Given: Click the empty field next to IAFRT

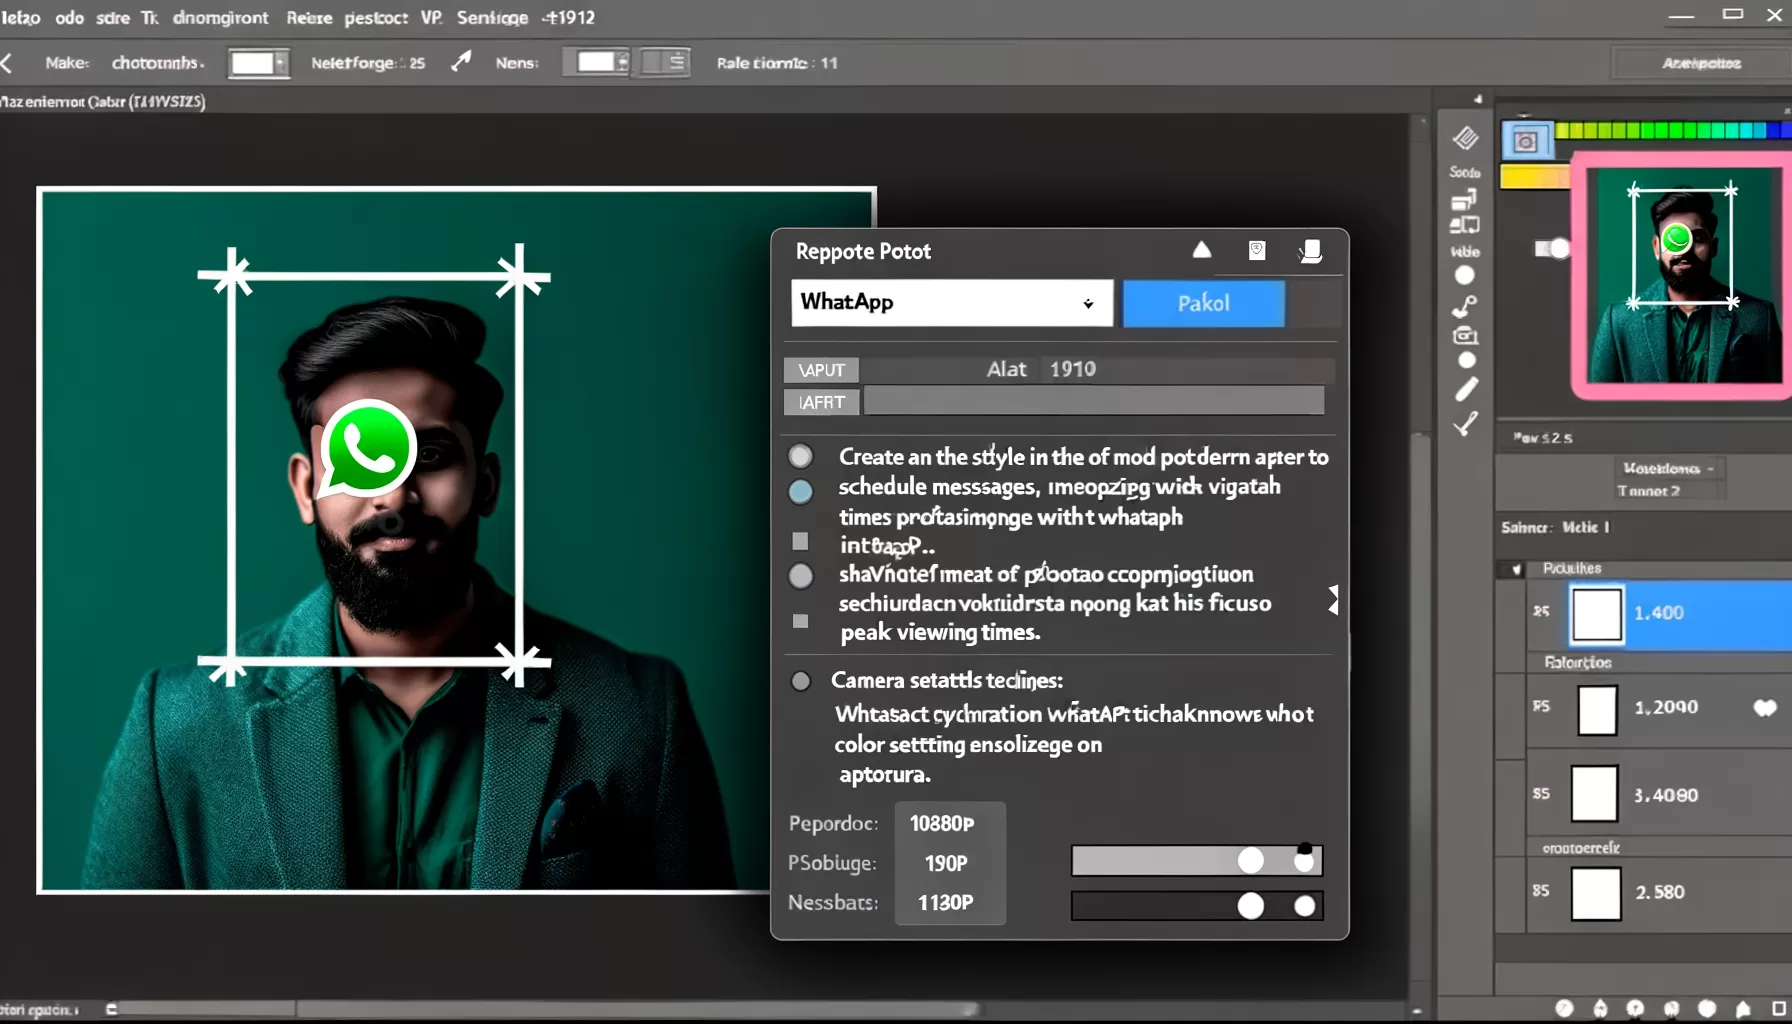Looking at the screenshot, I should pyautogui.click(x=1094, y=402).
